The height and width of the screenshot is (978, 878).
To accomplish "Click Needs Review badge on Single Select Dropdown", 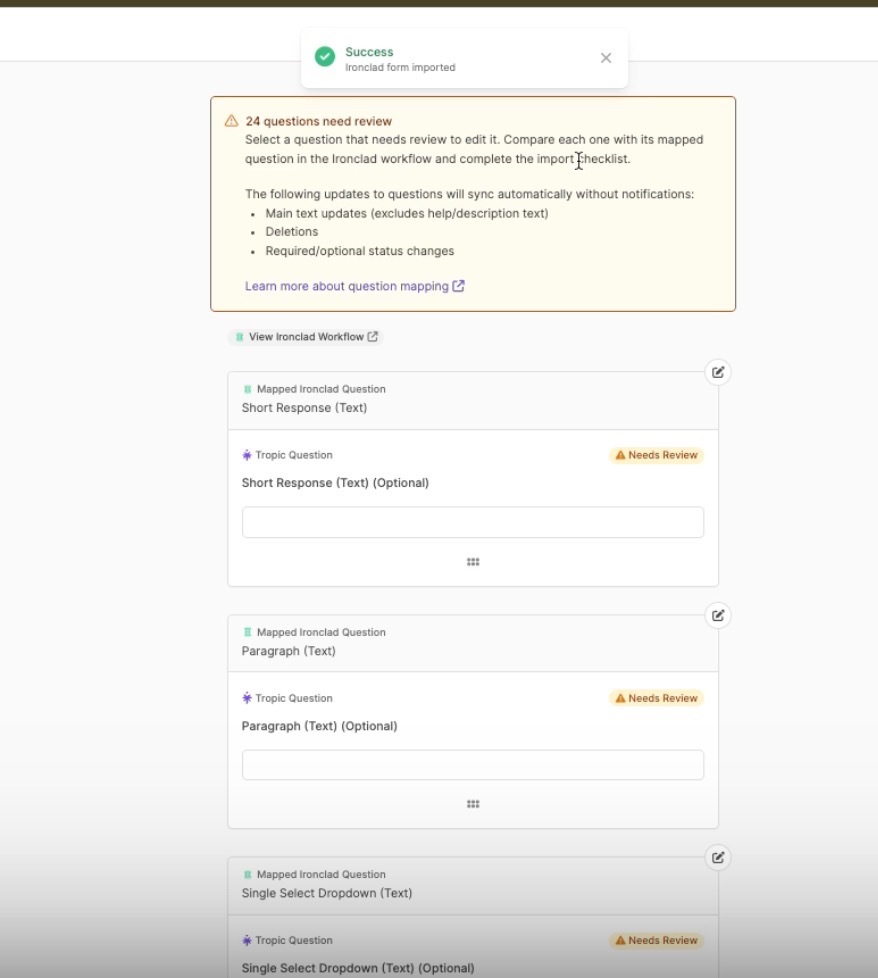I will click(x=656, y=940).
